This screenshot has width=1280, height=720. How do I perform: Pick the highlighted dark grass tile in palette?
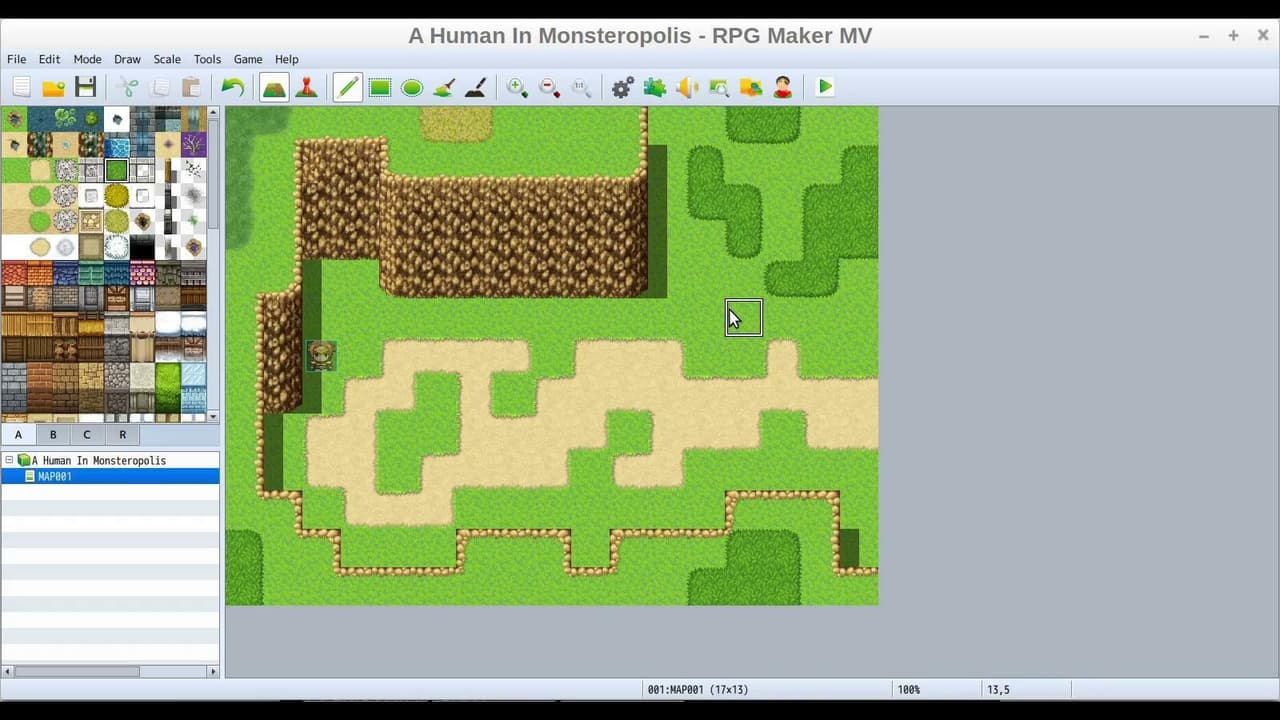(x=116, y=171)
